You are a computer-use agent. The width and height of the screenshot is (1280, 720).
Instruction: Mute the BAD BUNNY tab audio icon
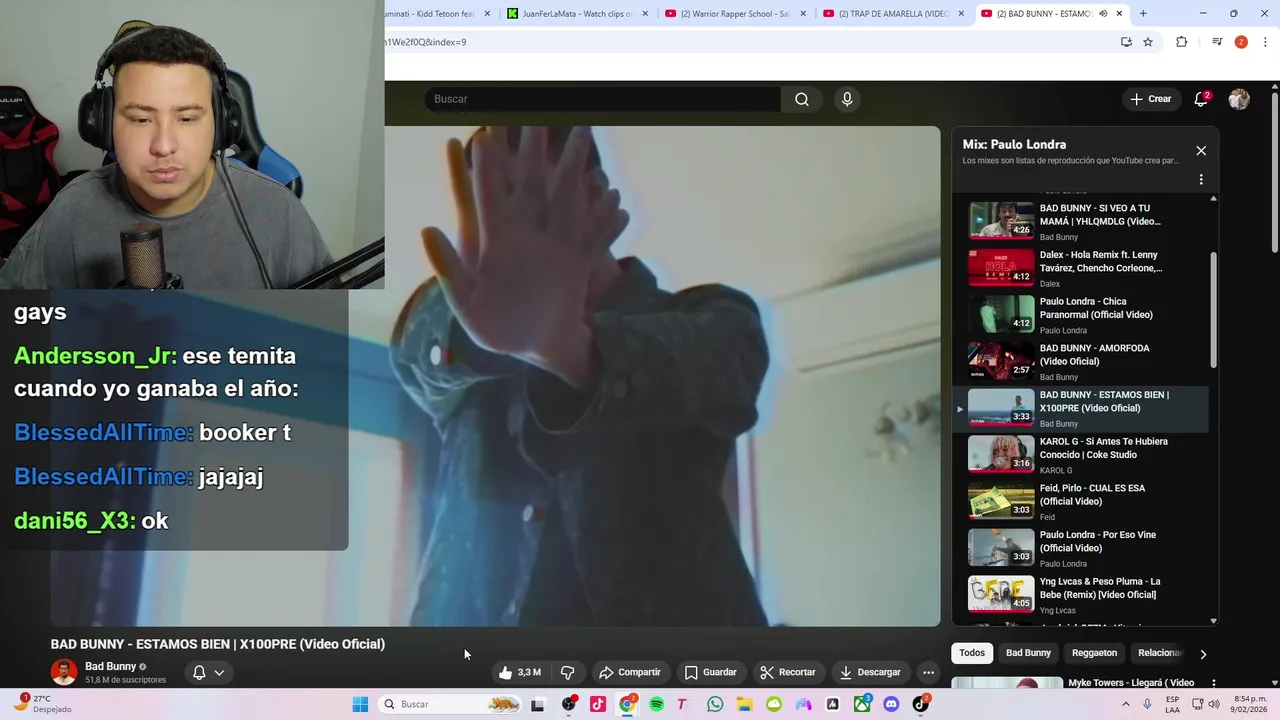[1103, 14]
